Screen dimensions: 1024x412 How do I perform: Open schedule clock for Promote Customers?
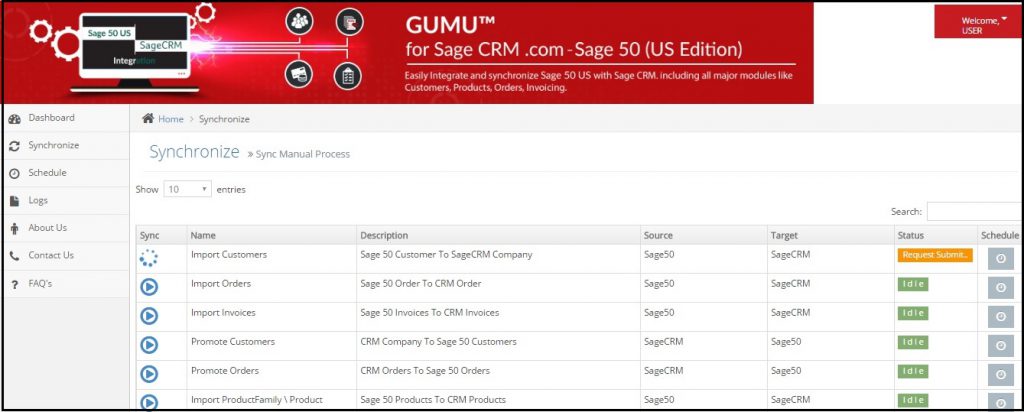coord(1000,345)
